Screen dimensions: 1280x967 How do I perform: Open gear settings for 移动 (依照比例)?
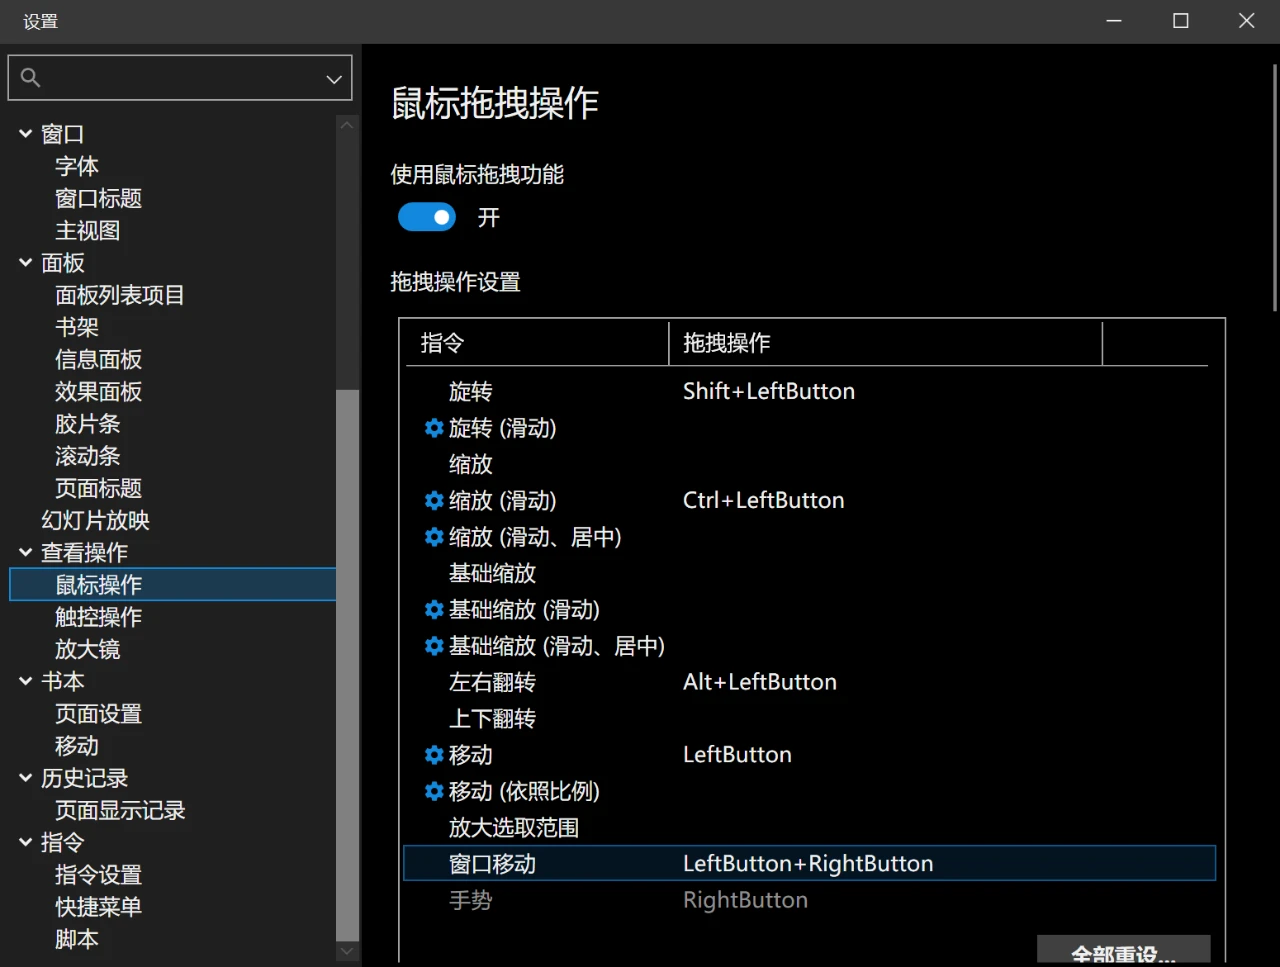point(434,791)
